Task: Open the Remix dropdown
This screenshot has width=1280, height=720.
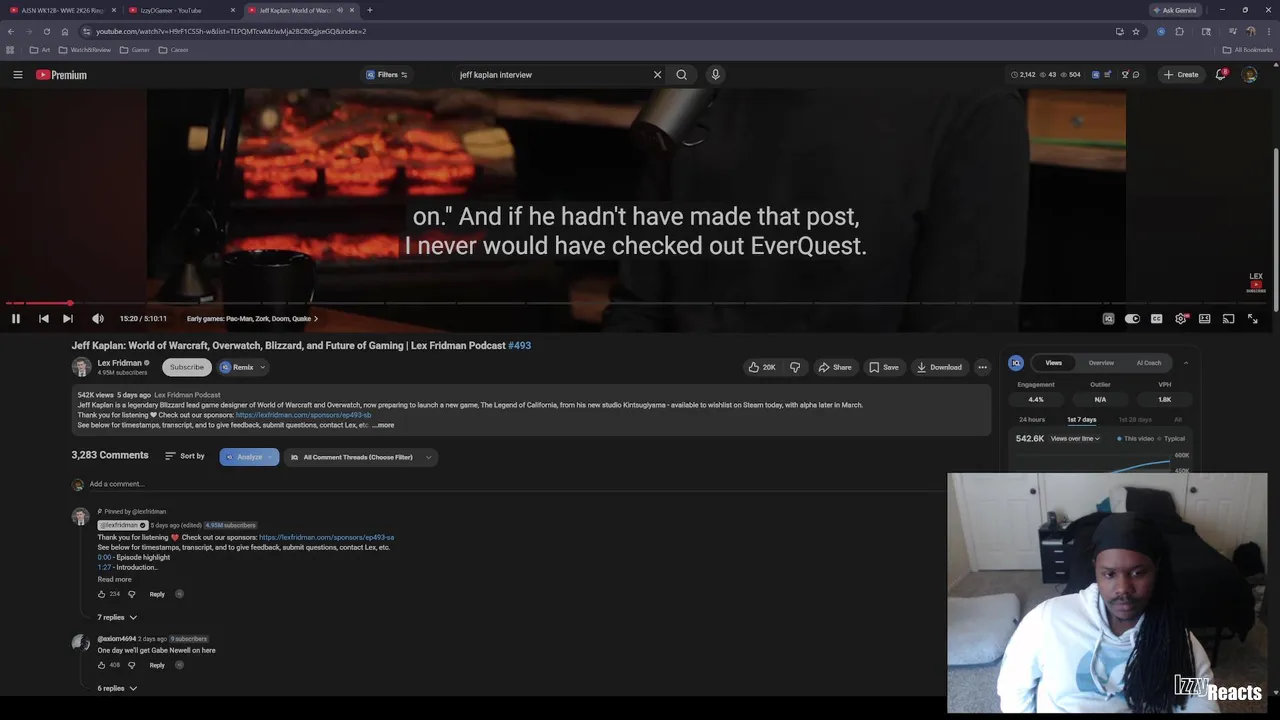Action: tap(243, 367)
